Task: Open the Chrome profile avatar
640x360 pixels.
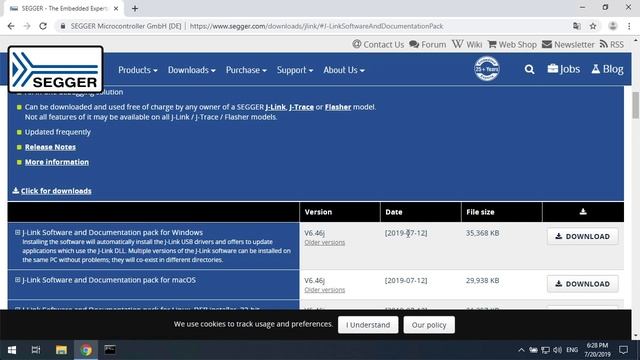Action: tap(613, 26)
